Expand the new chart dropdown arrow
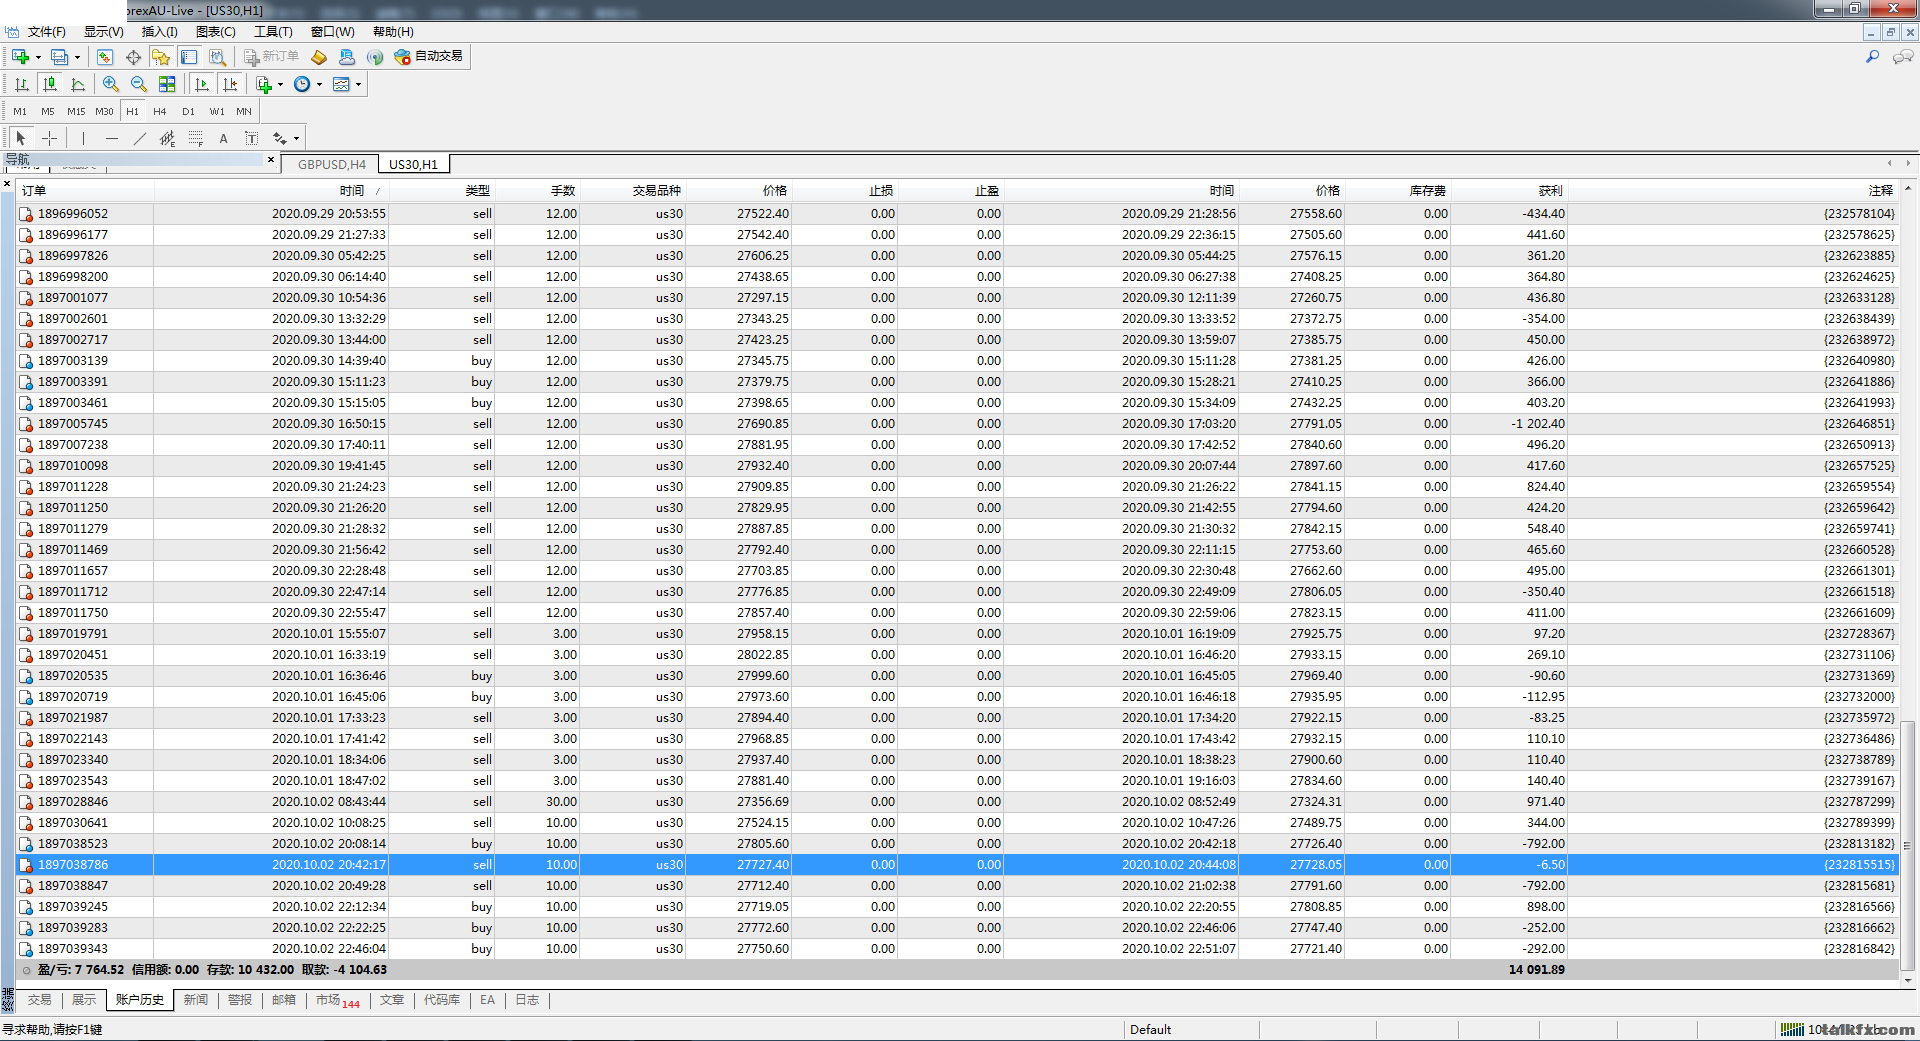1920x1041 pixels. tap(38, 58)
